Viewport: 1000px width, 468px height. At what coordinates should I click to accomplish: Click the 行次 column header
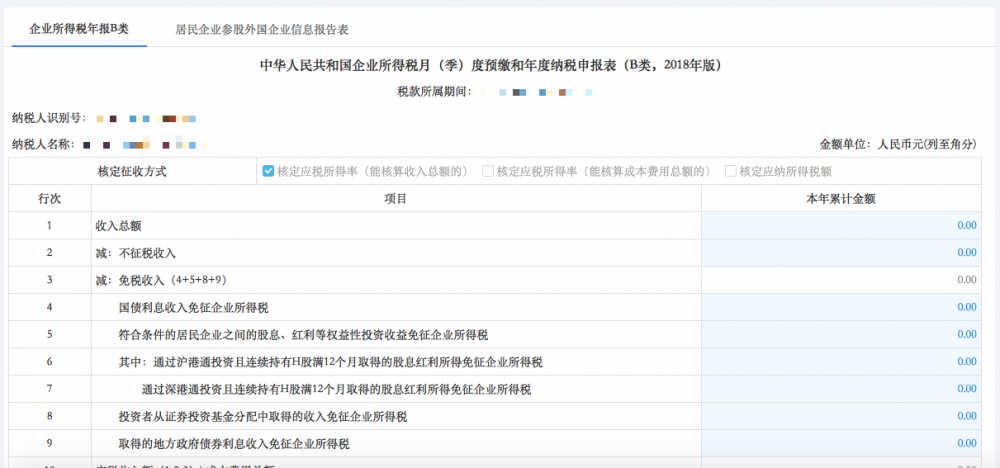coord(49,199)
